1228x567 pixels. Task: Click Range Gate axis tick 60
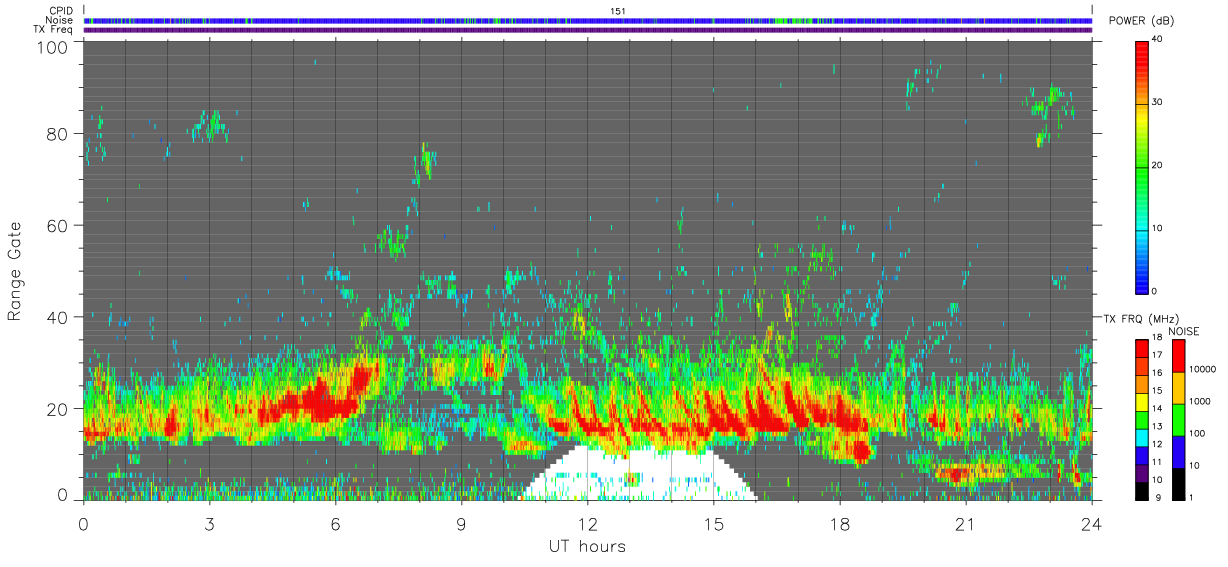pyautogui.click(x=56, y=225)
